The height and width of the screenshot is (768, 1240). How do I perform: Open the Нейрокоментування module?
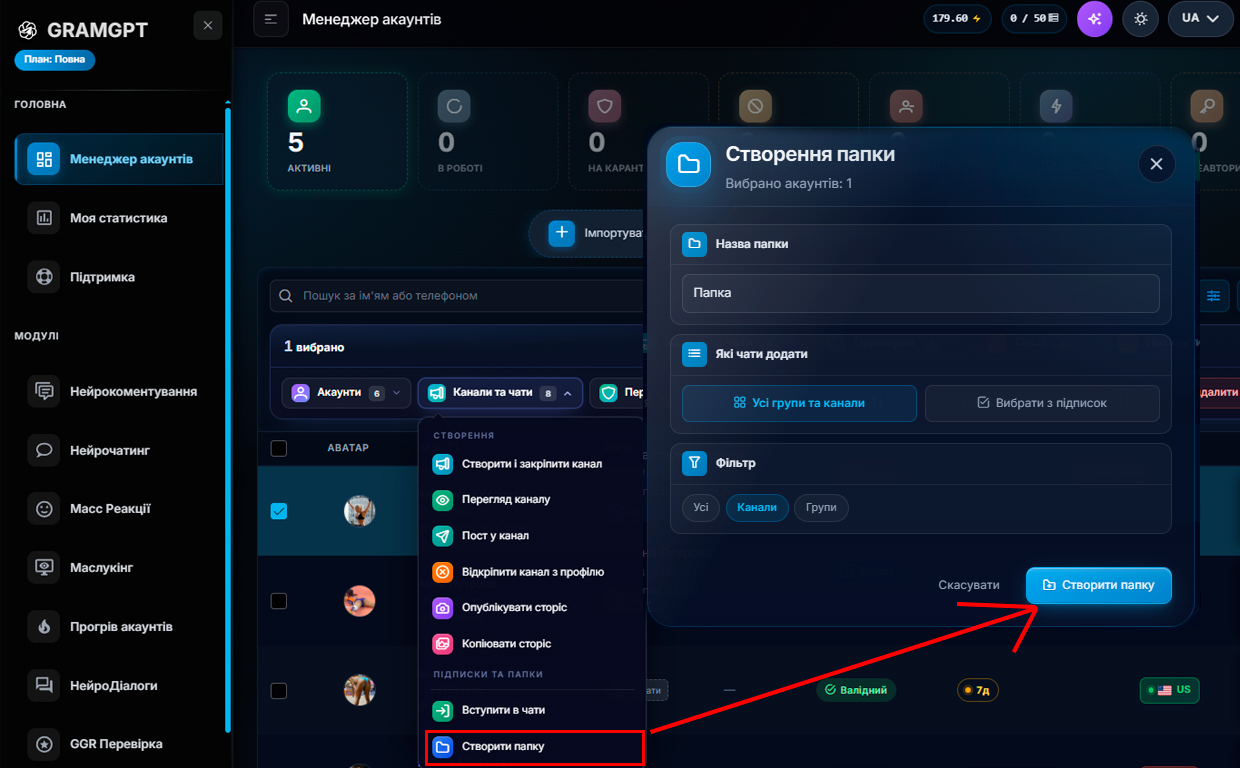120,391
